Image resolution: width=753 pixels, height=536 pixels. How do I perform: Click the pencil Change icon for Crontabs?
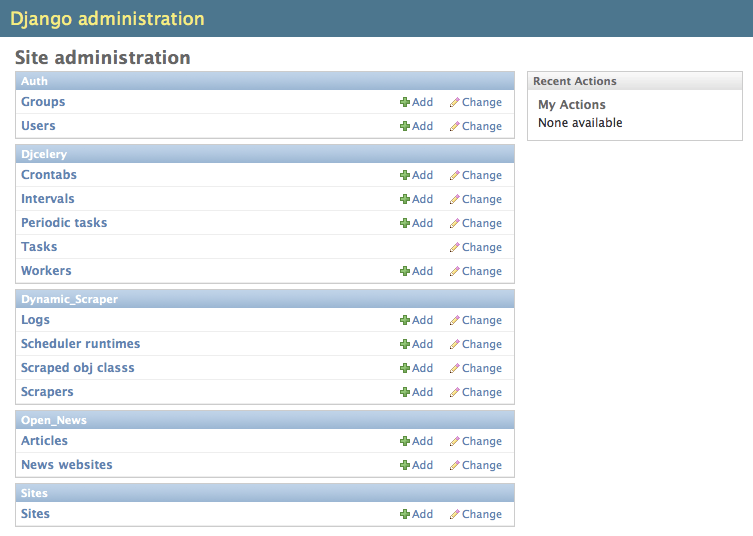(x=454, y=175)
